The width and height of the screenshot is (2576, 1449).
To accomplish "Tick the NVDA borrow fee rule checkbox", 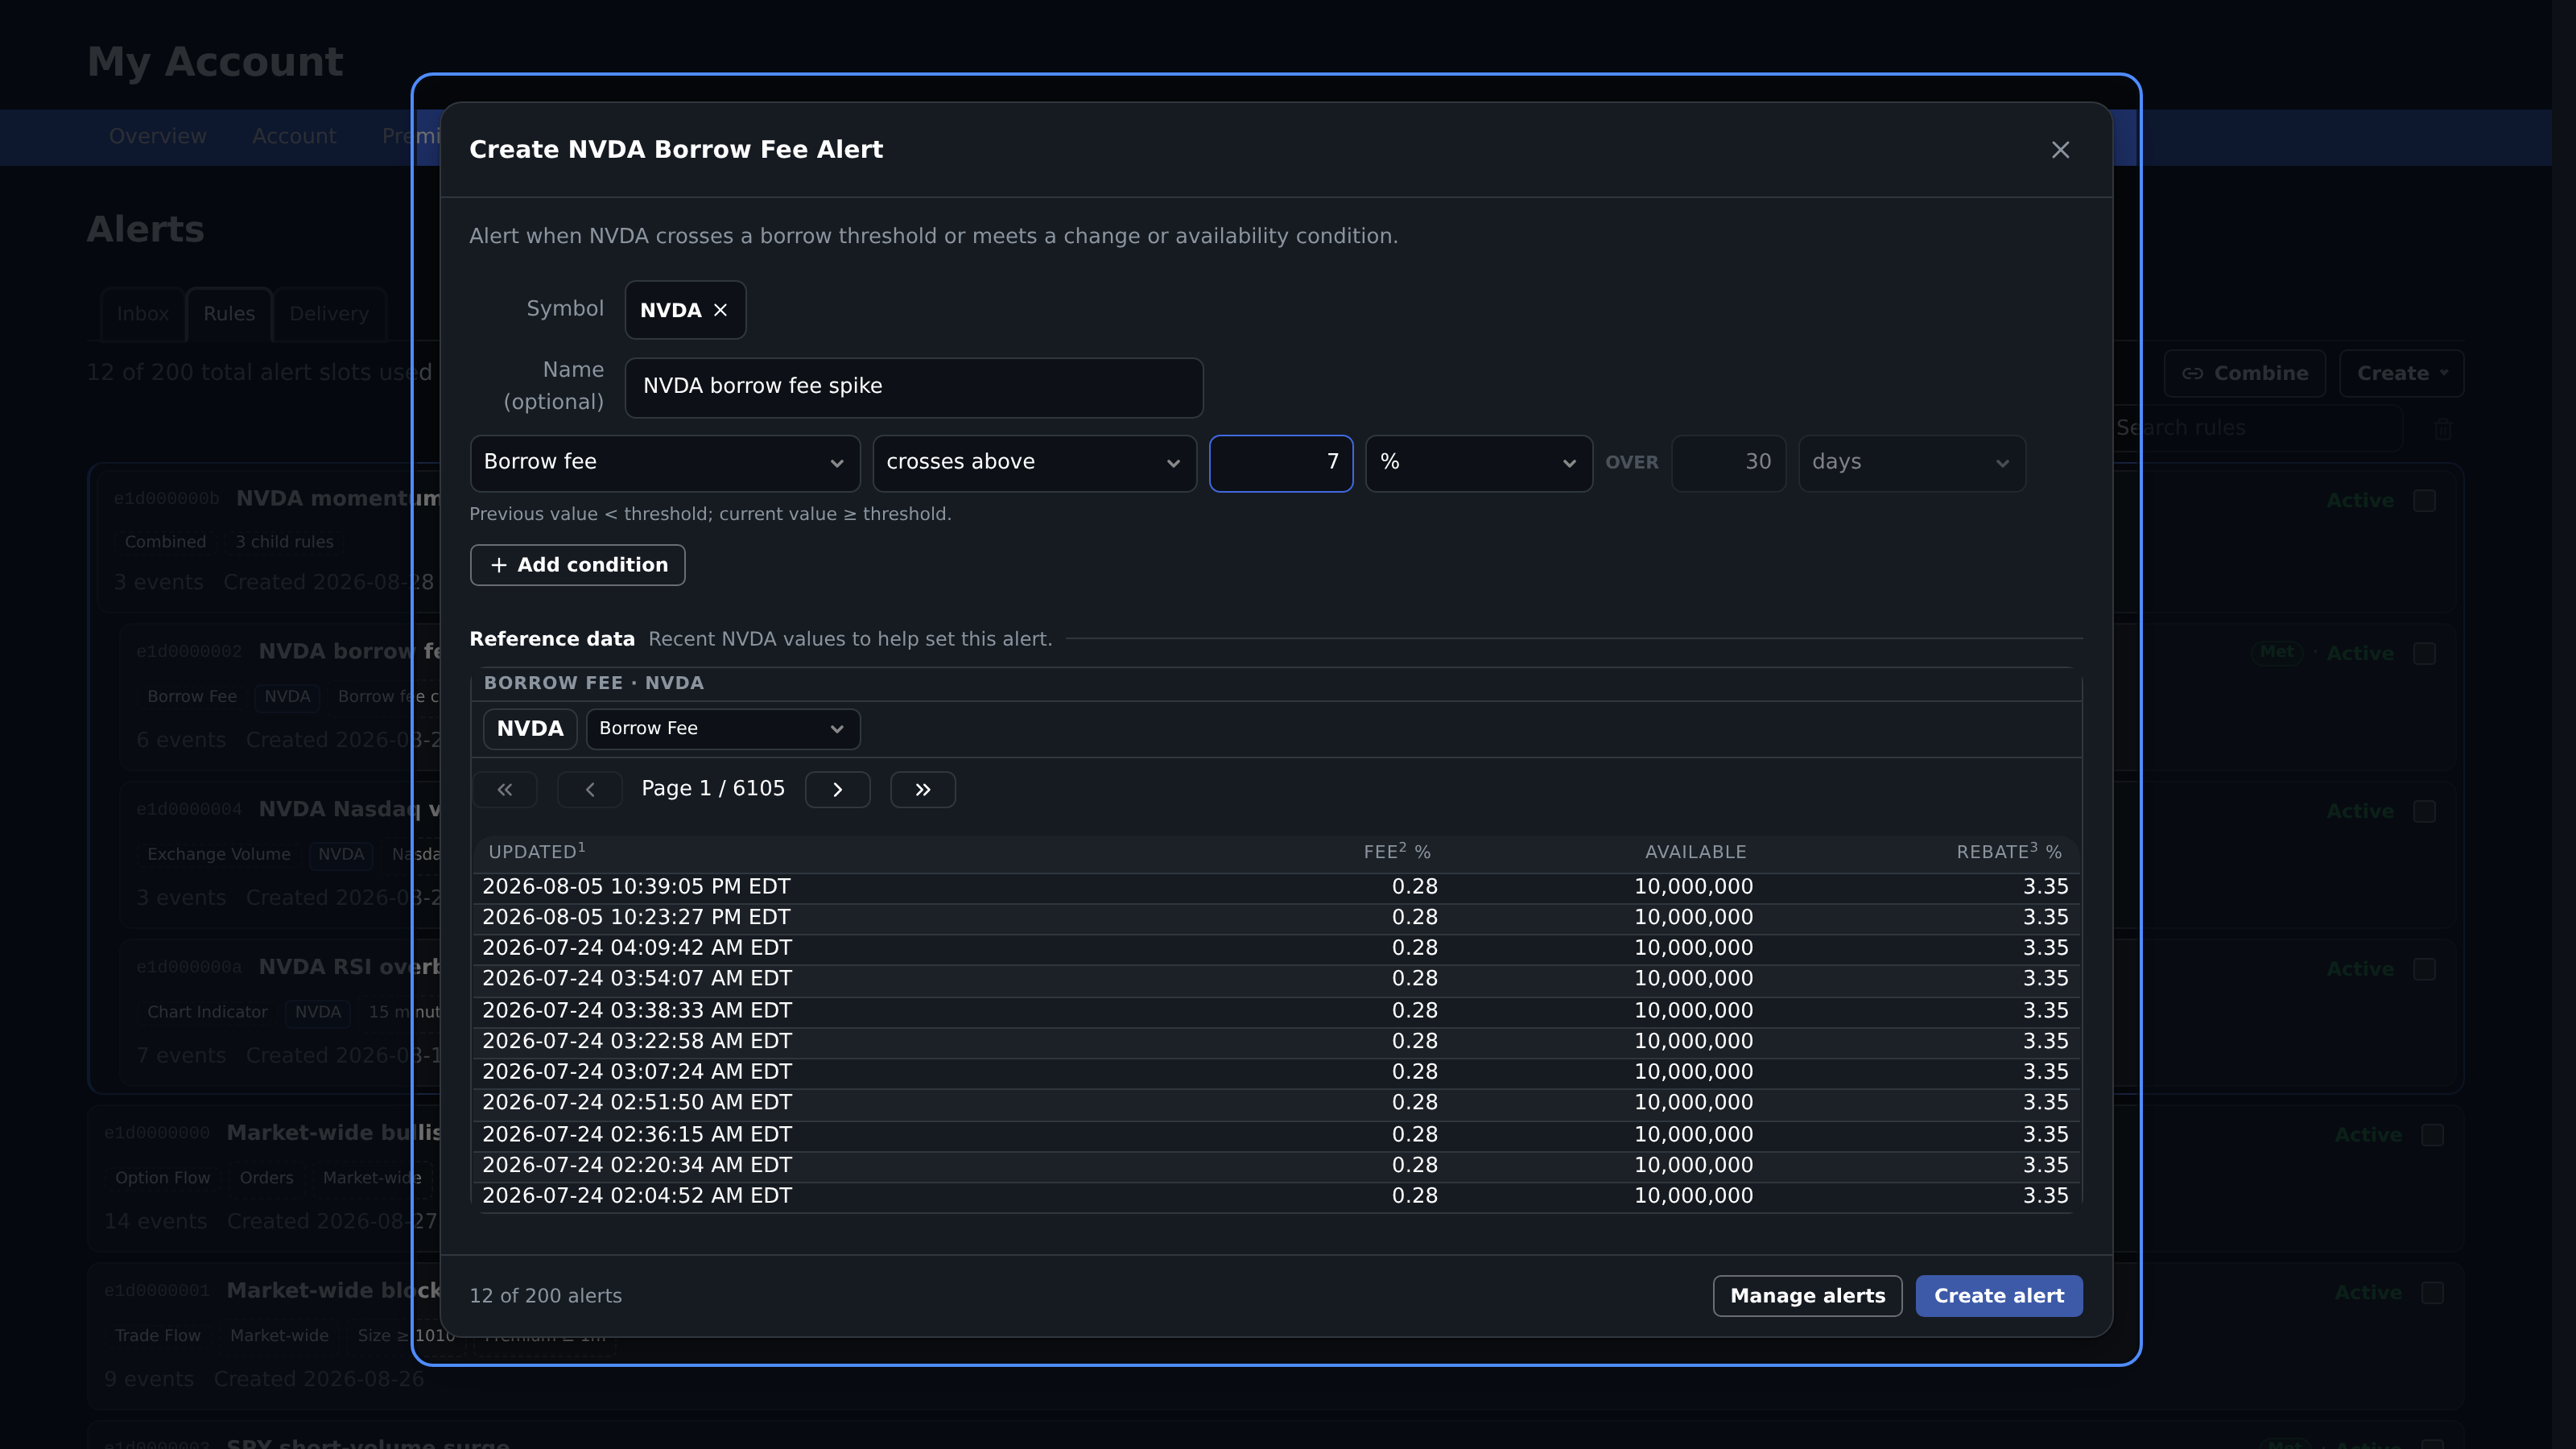I will pyautogui.click(x=2424, y=654).
